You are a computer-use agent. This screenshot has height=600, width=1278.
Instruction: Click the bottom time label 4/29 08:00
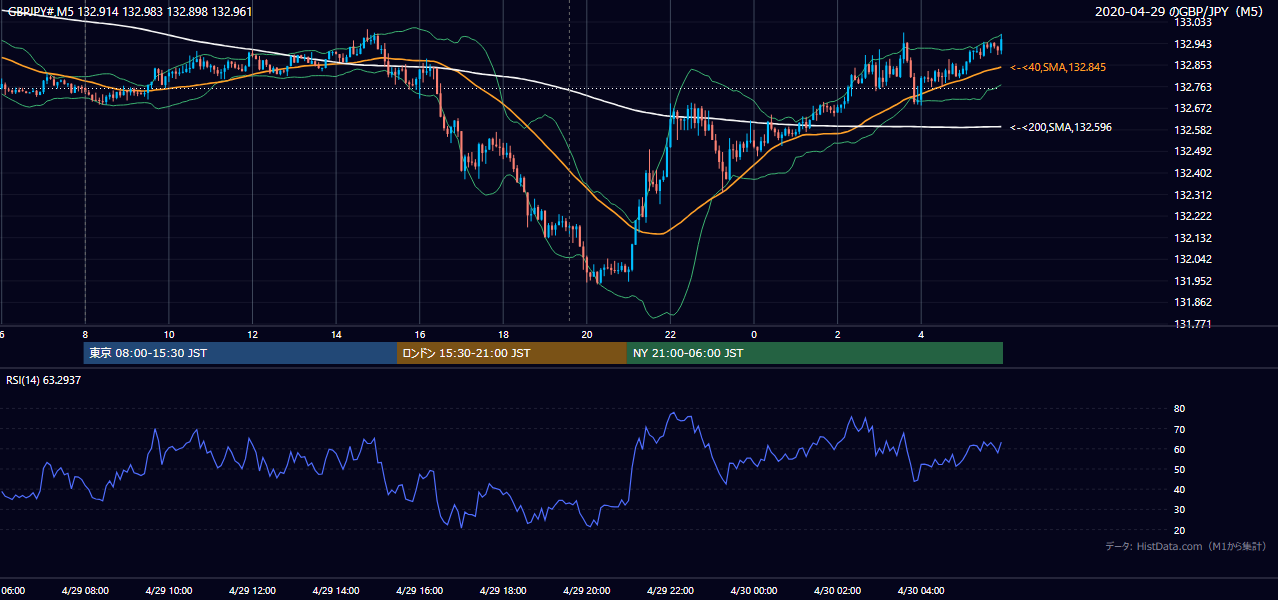(85, 590)
